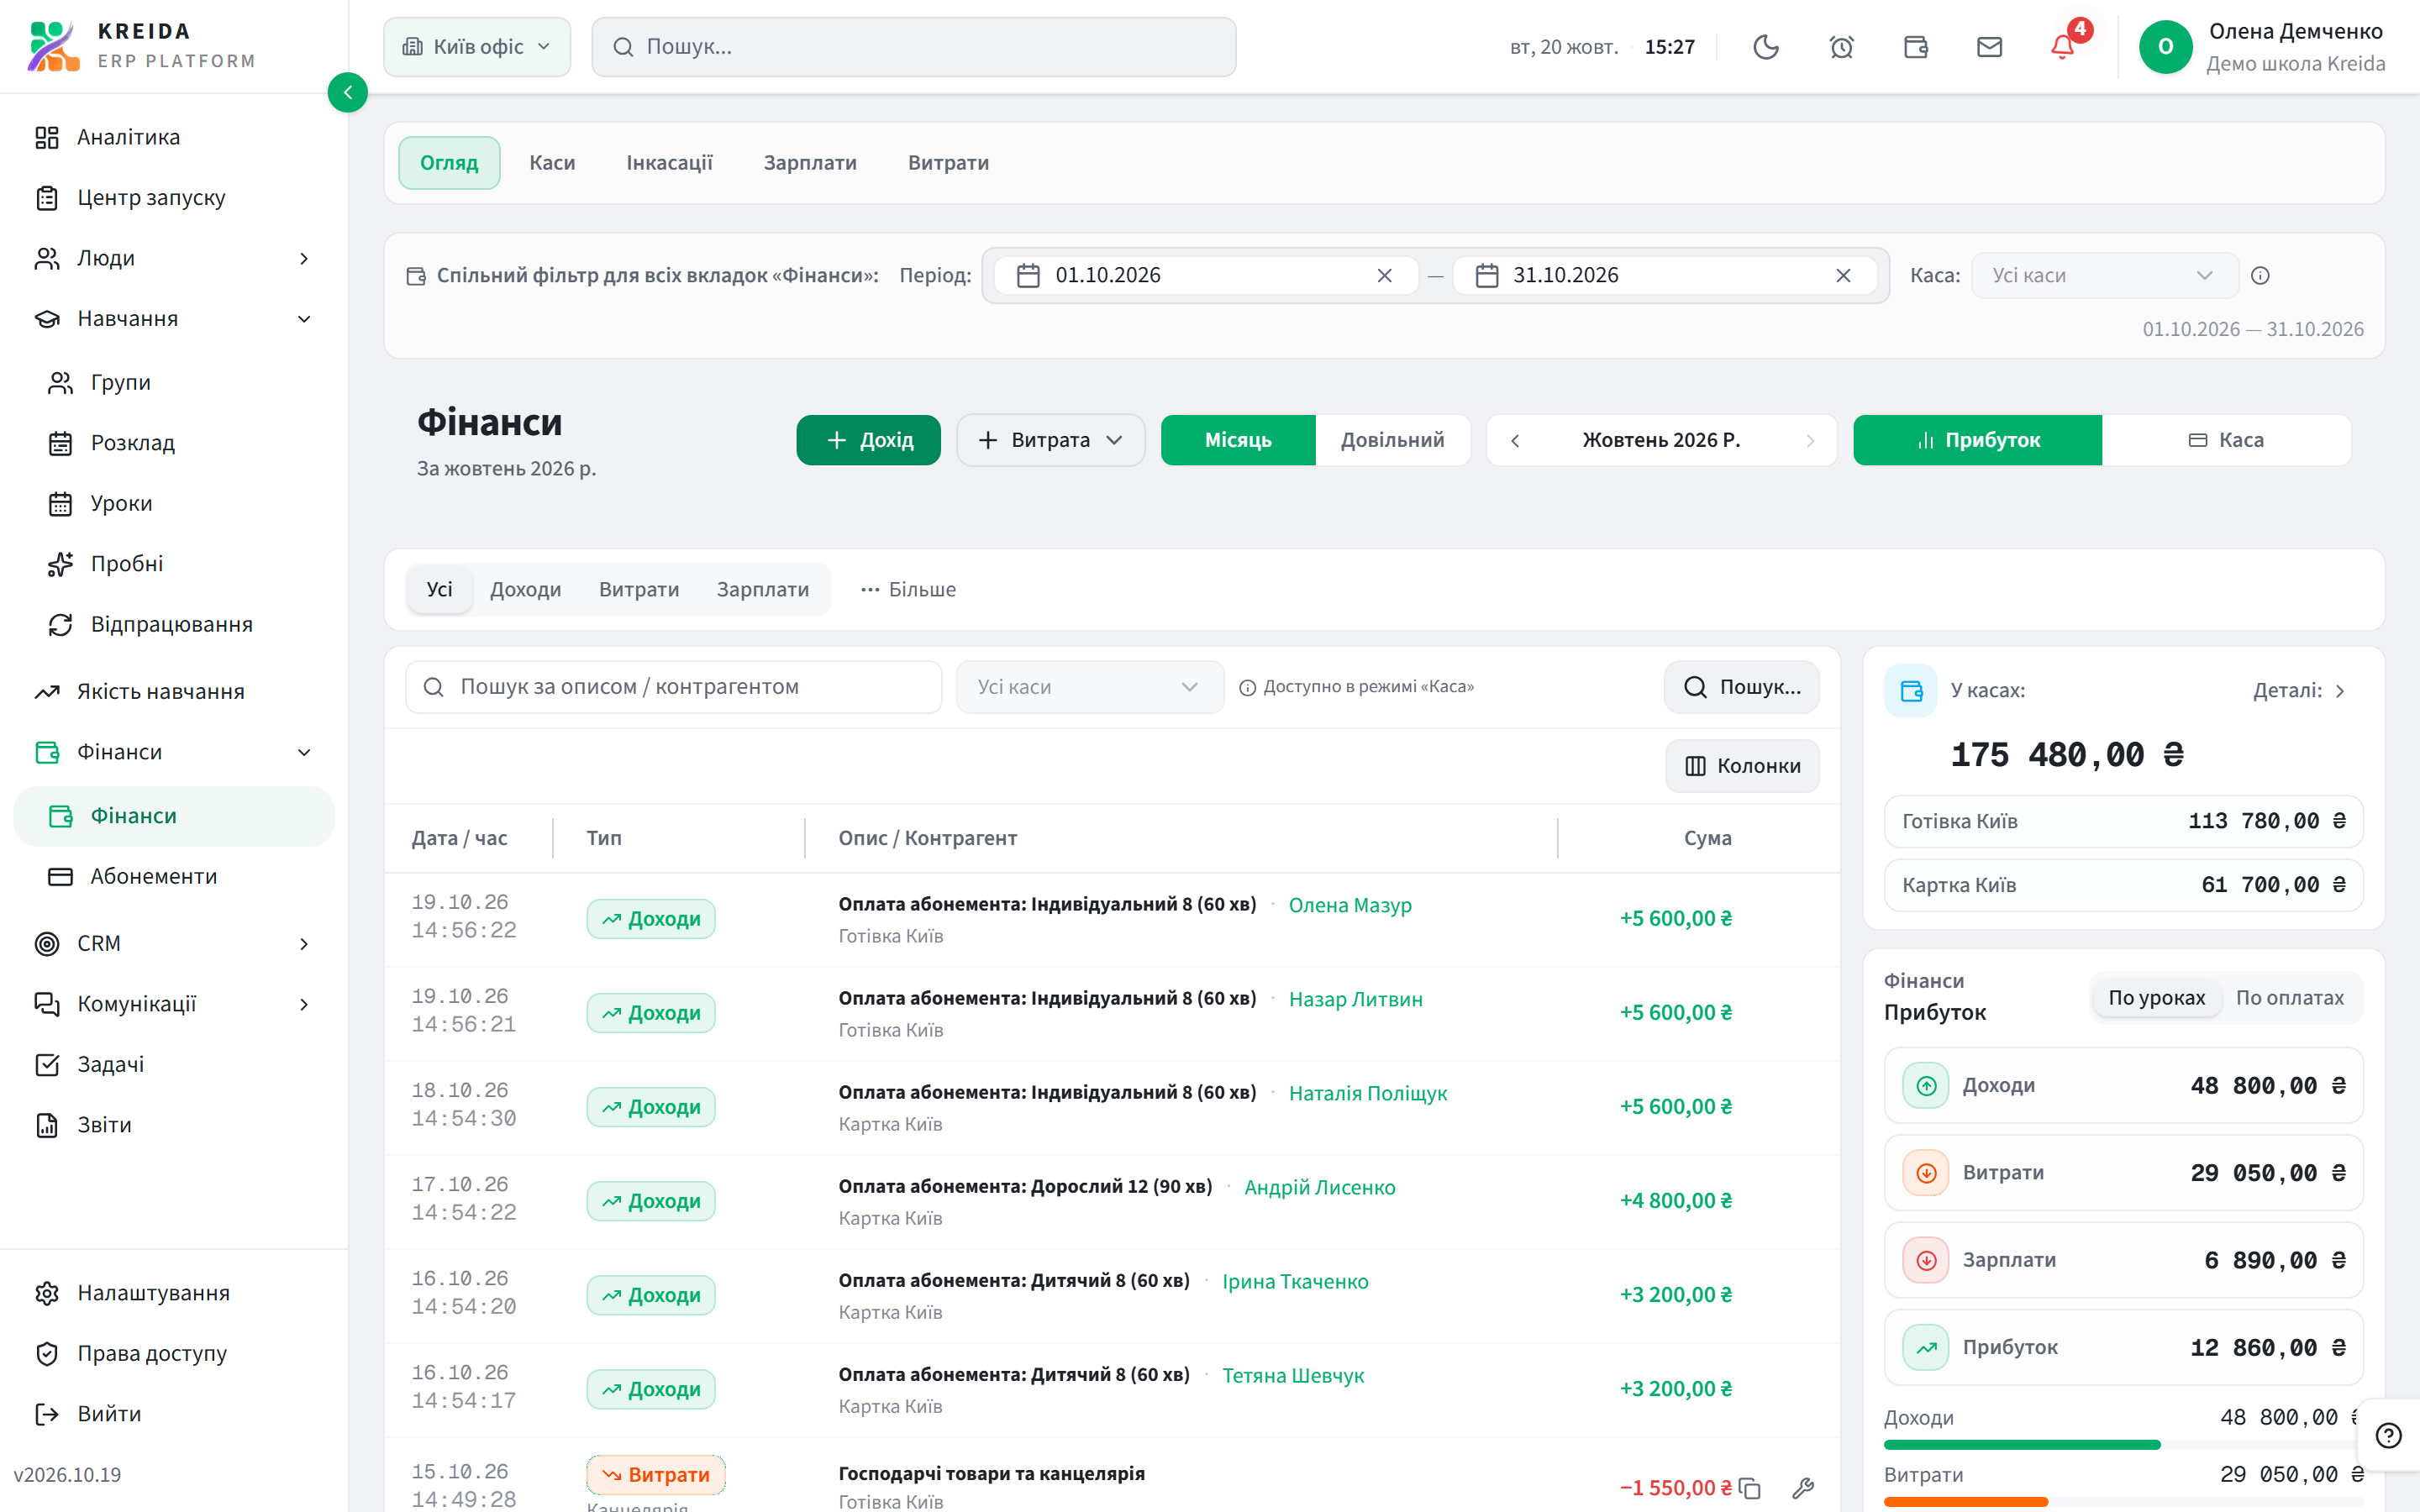Open table Усі каси dropdown
2420x1512 pixels.
click(x=1089, y=687)
